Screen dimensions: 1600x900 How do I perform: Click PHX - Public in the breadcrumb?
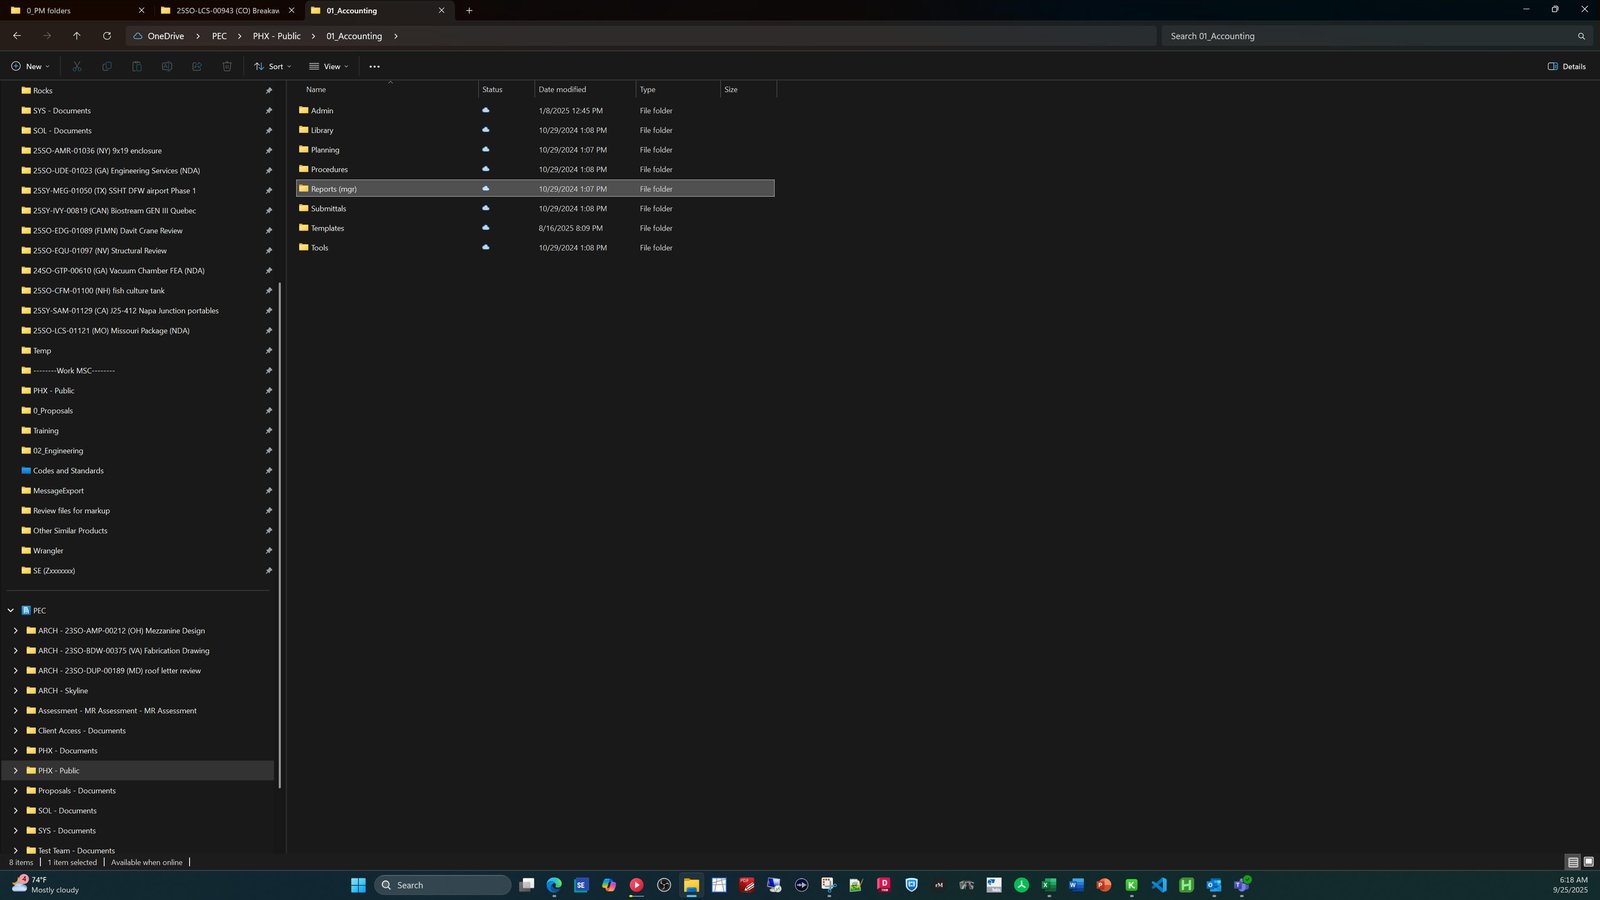[276, 36]
